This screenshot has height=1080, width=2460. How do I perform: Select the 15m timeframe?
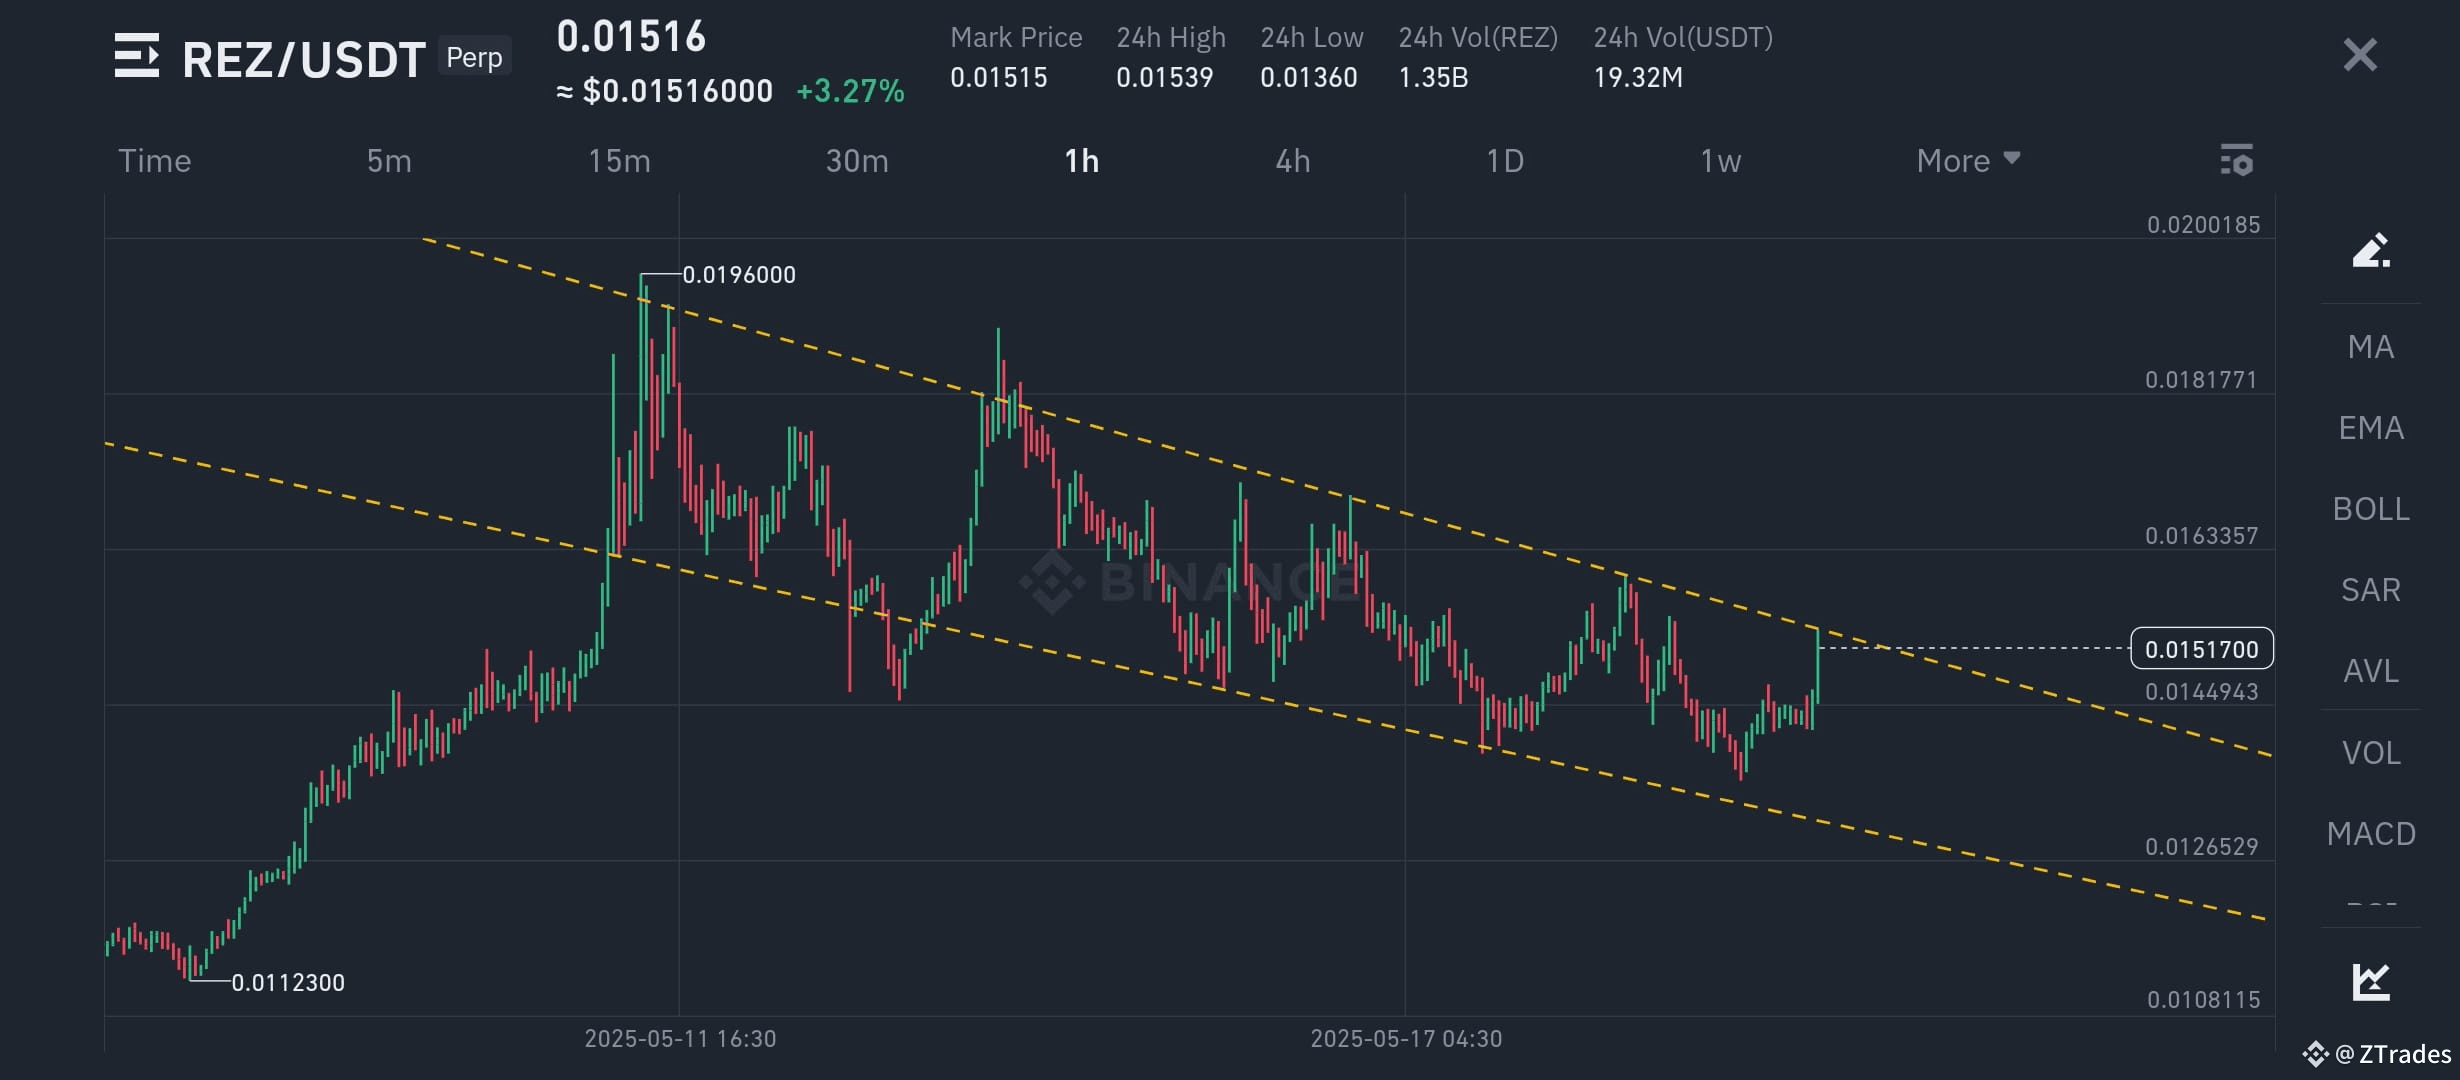click(619, 161)
